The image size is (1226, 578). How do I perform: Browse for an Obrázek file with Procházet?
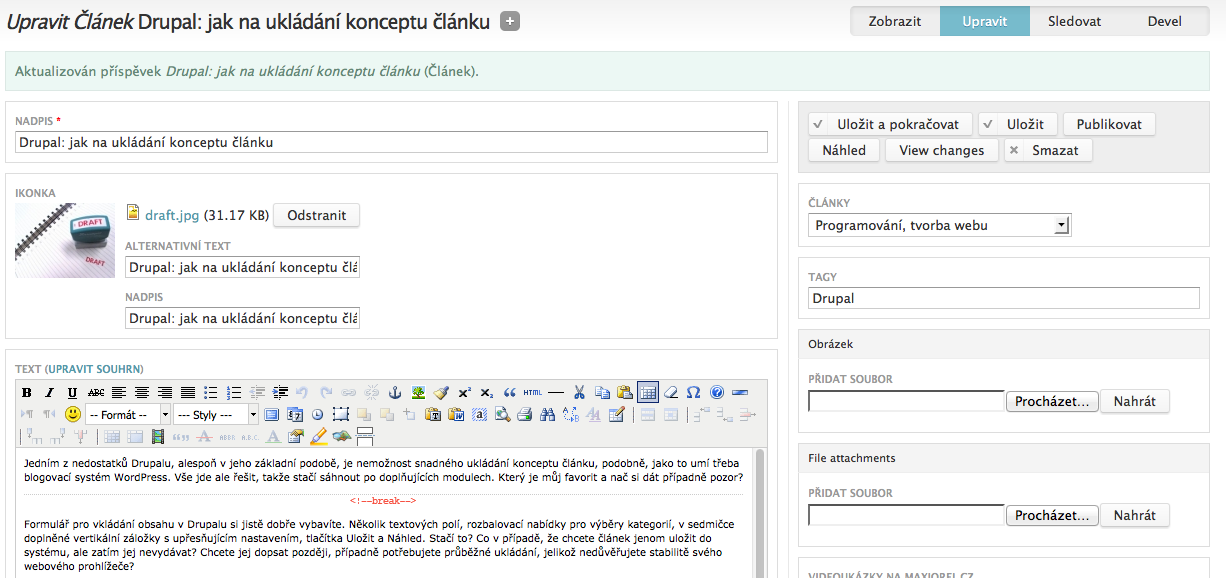point(1052,401)
